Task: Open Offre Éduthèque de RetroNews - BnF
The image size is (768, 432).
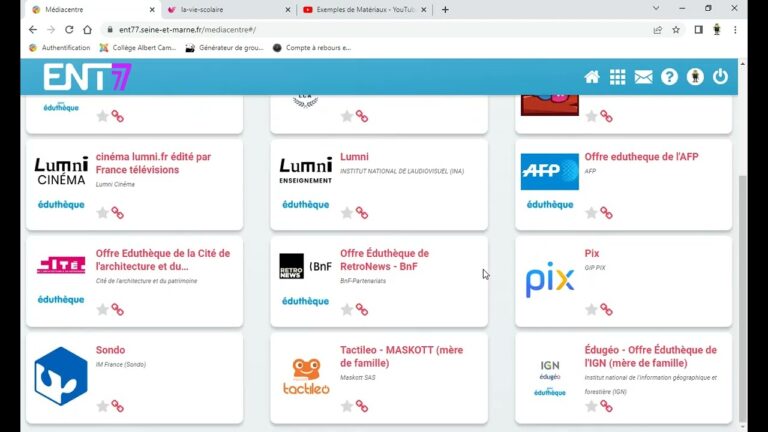Action: tap(384, 260)
